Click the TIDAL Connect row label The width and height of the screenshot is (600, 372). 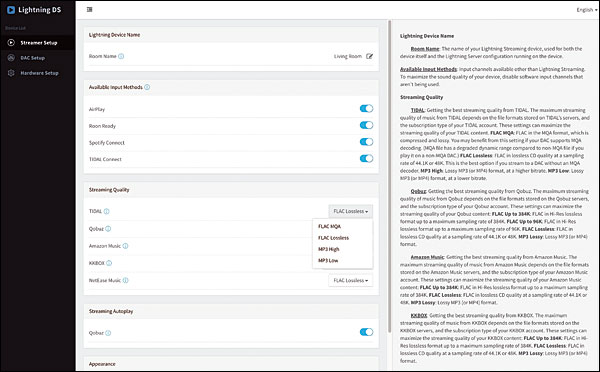coord(105,159)
